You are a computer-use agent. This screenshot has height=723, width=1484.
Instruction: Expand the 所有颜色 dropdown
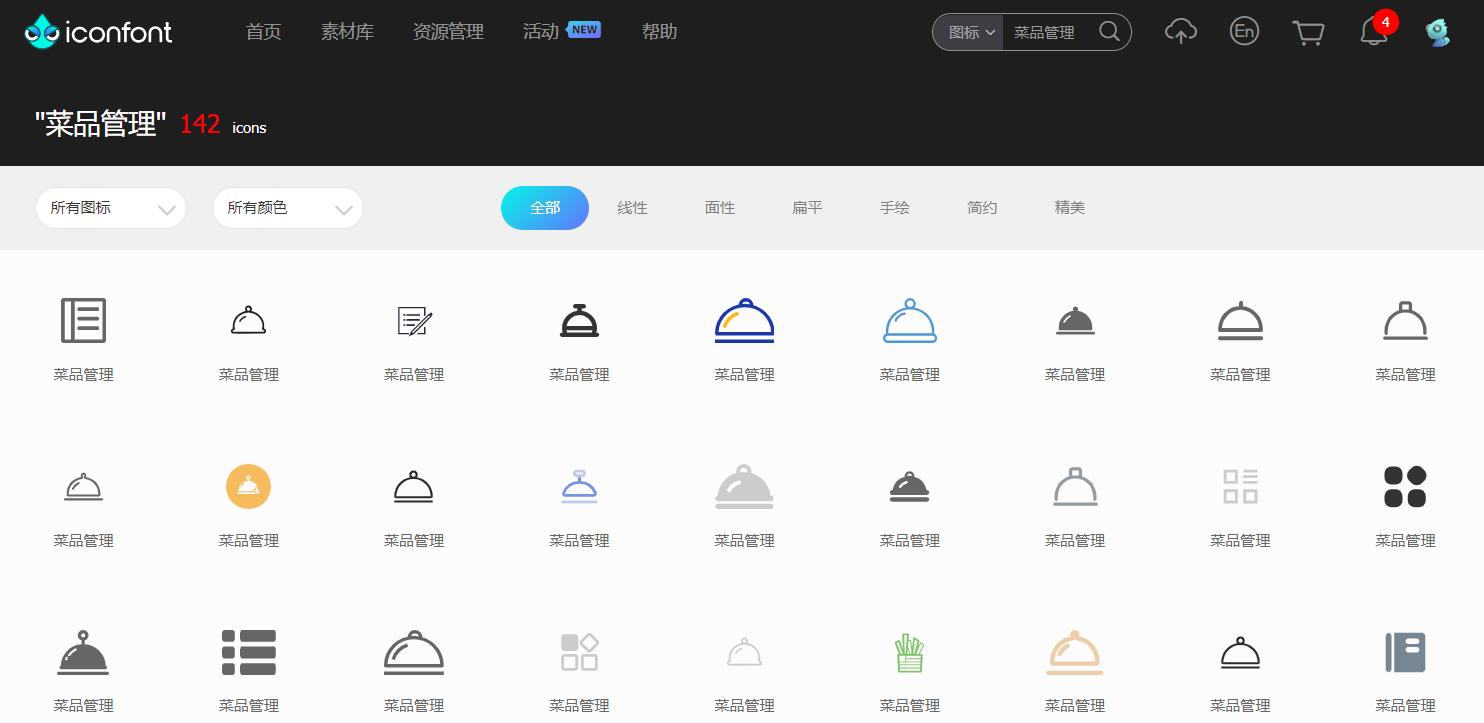pyautogui.click(x=288, y=208)
